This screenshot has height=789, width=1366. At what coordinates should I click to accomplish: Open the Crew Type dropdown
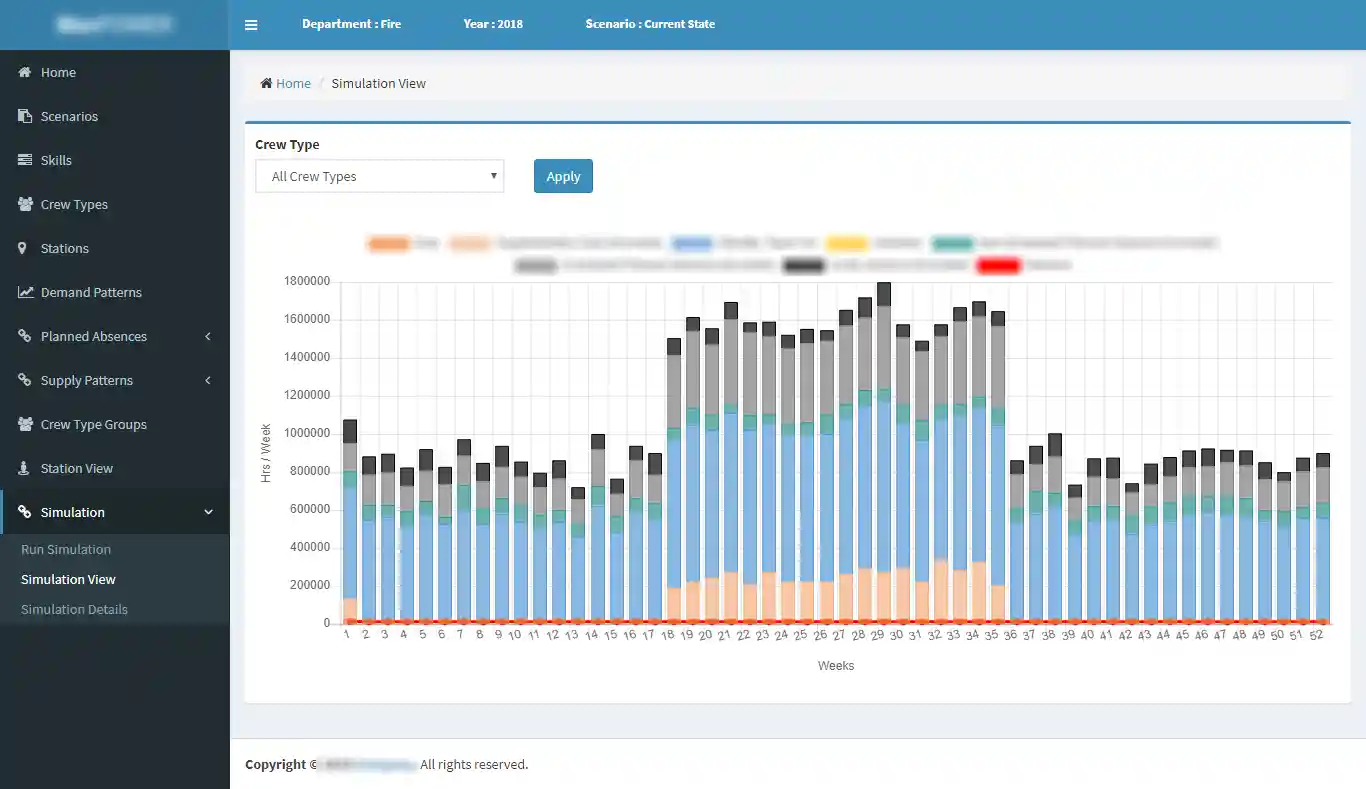click(x=380, y=176)
